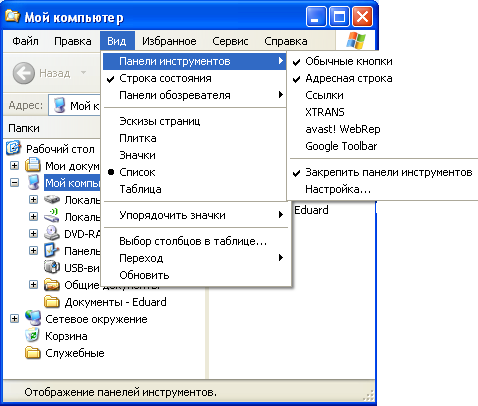Viewport: 478px width, 406px height.
Task: Select Служебные folder in tree
Action: tap(75, 353)
